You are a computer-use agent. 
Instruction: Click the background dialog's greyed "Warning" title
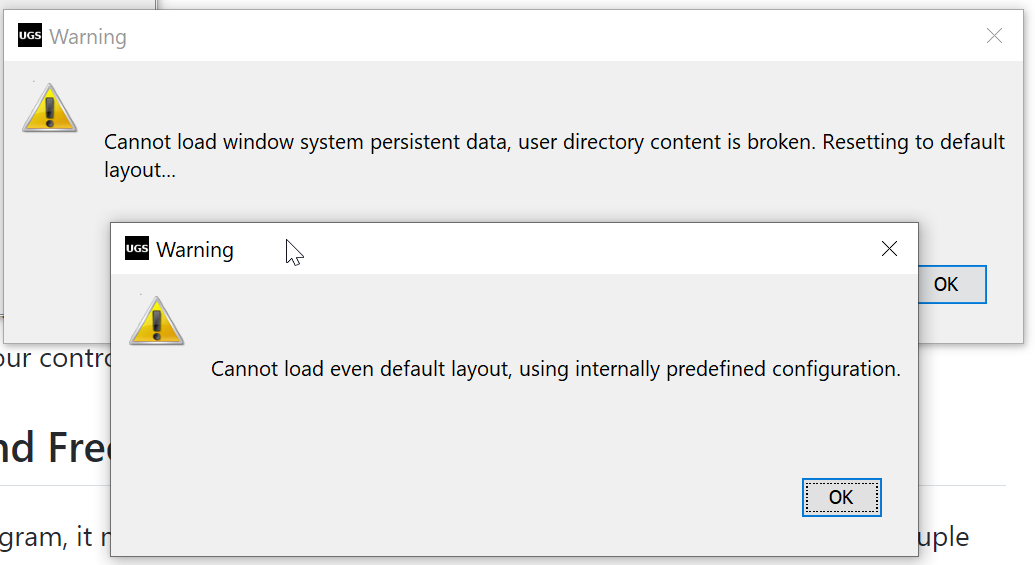click(x=88, y=38)
